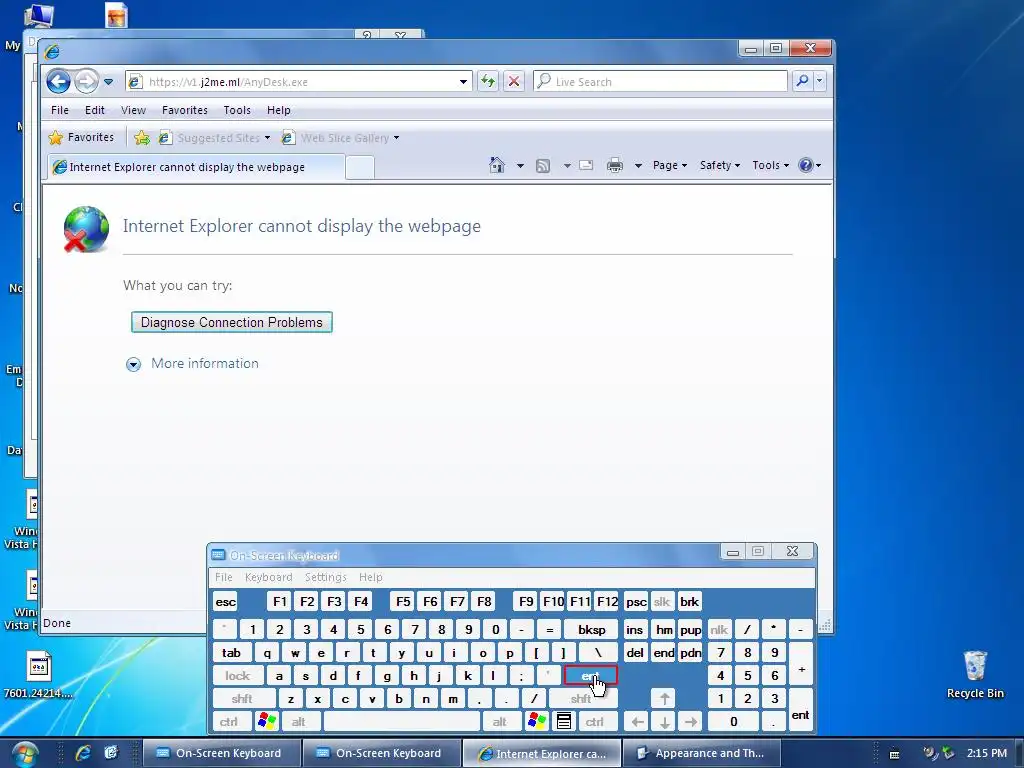Click the Favorites star button
The height and width of the screenshot is (768, 1024).
tap(82, 137)
